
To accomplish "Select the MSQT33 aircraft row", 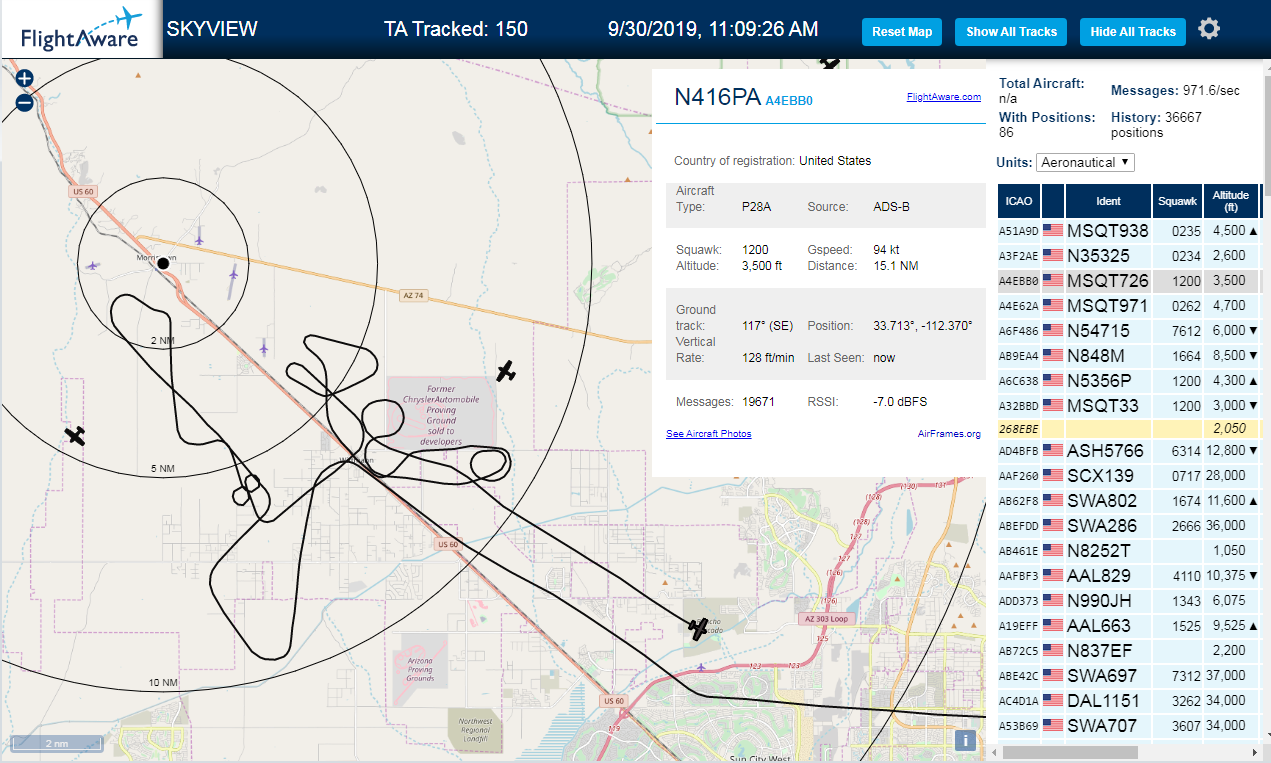I will pyautogui.click(x=1128, y=405).
